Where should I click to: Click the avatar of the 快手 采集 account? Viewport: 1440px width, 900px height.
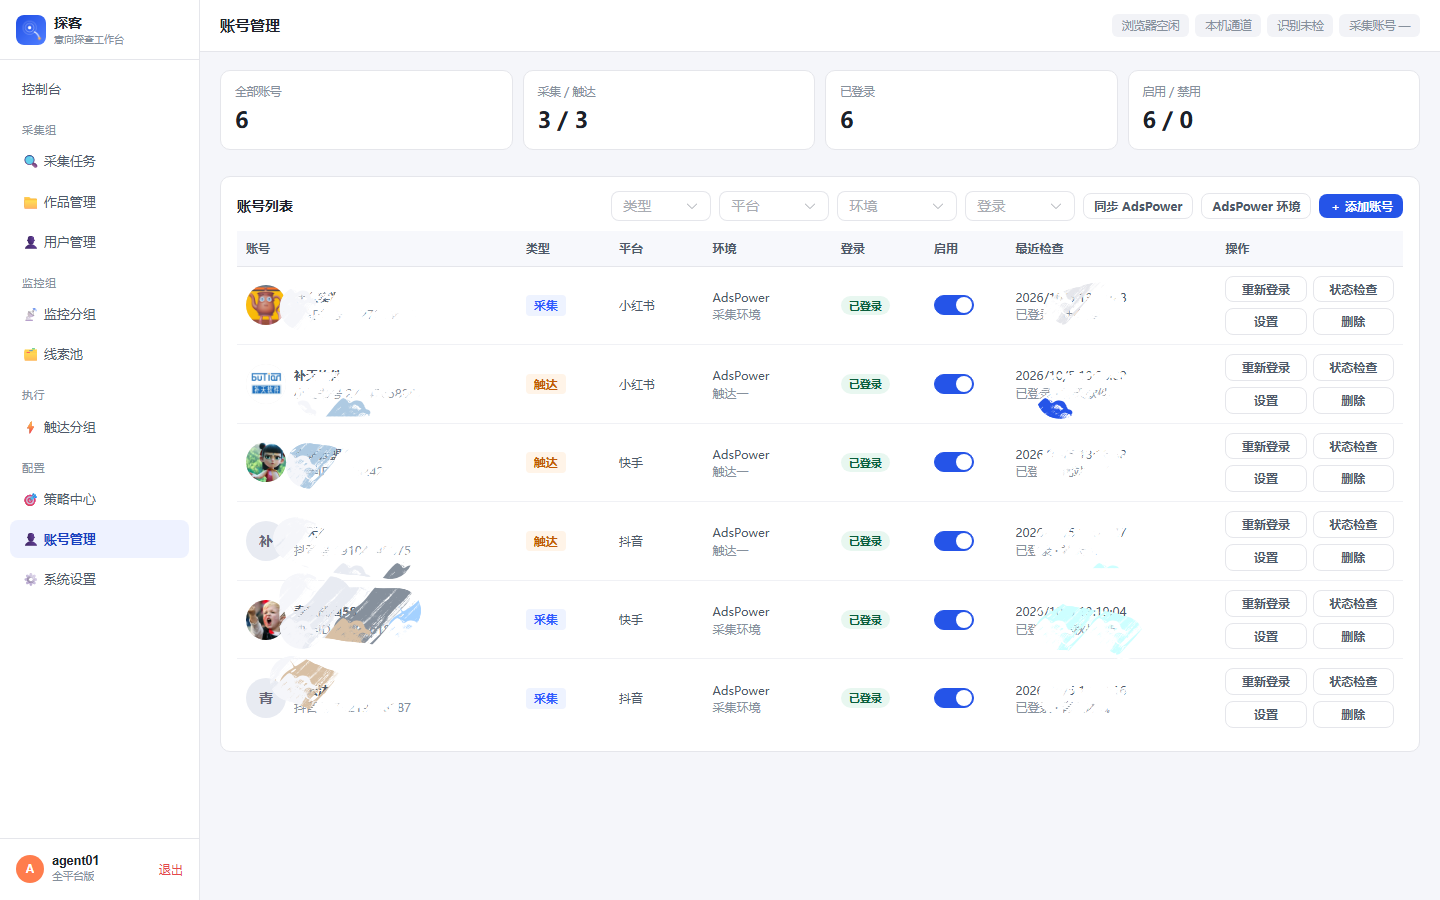(x=266, y=620)
